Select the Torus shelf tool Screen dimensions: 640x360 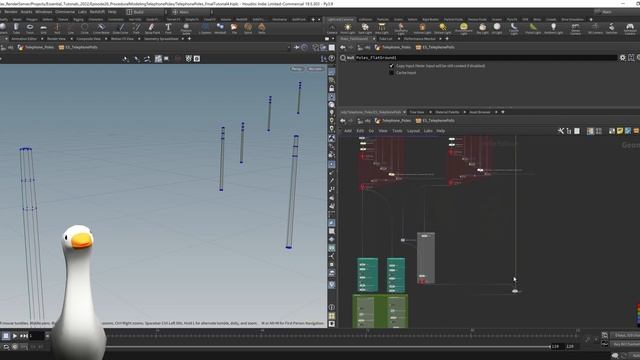click(x=30, y=29)
